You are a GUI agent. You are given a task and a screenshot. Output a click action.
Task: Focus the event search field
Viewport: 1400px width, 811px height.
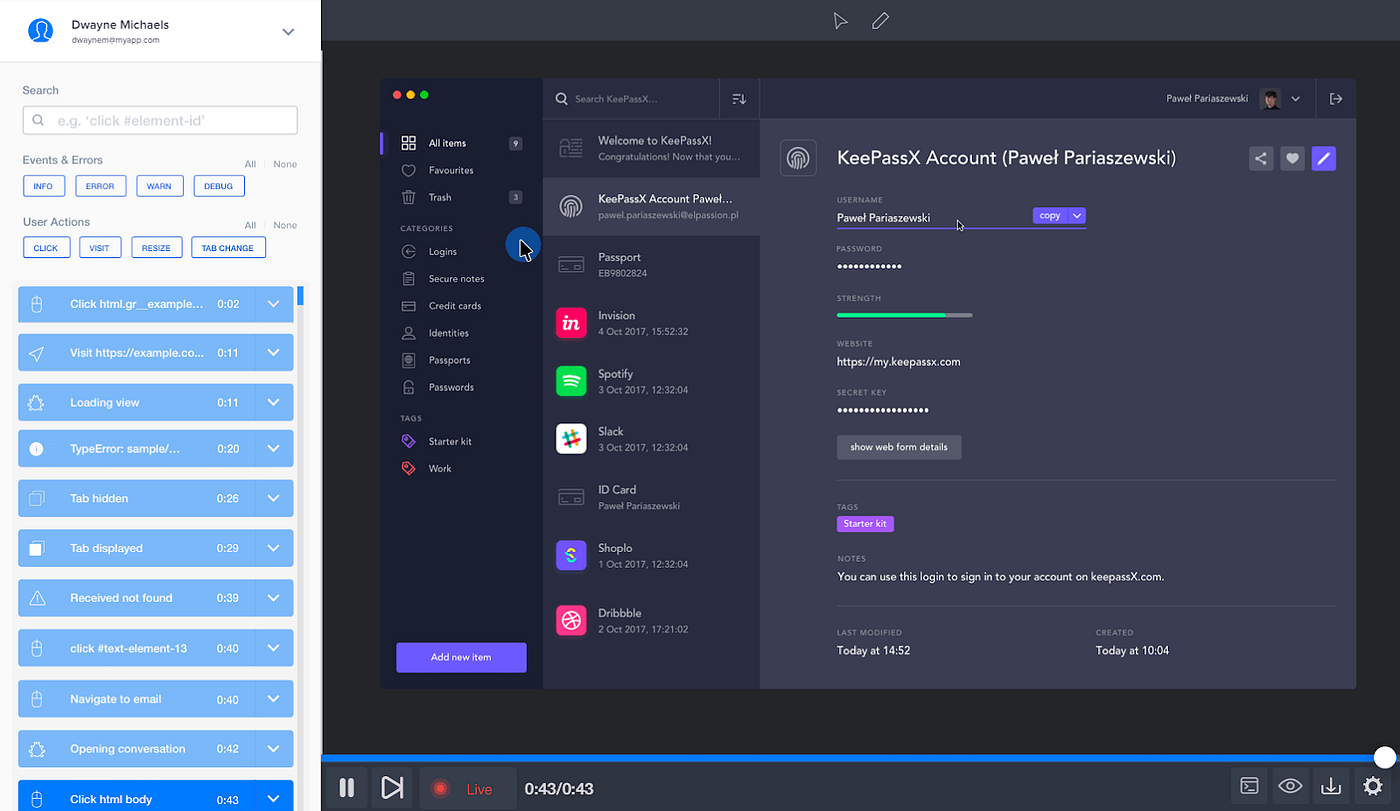[160, 120]
